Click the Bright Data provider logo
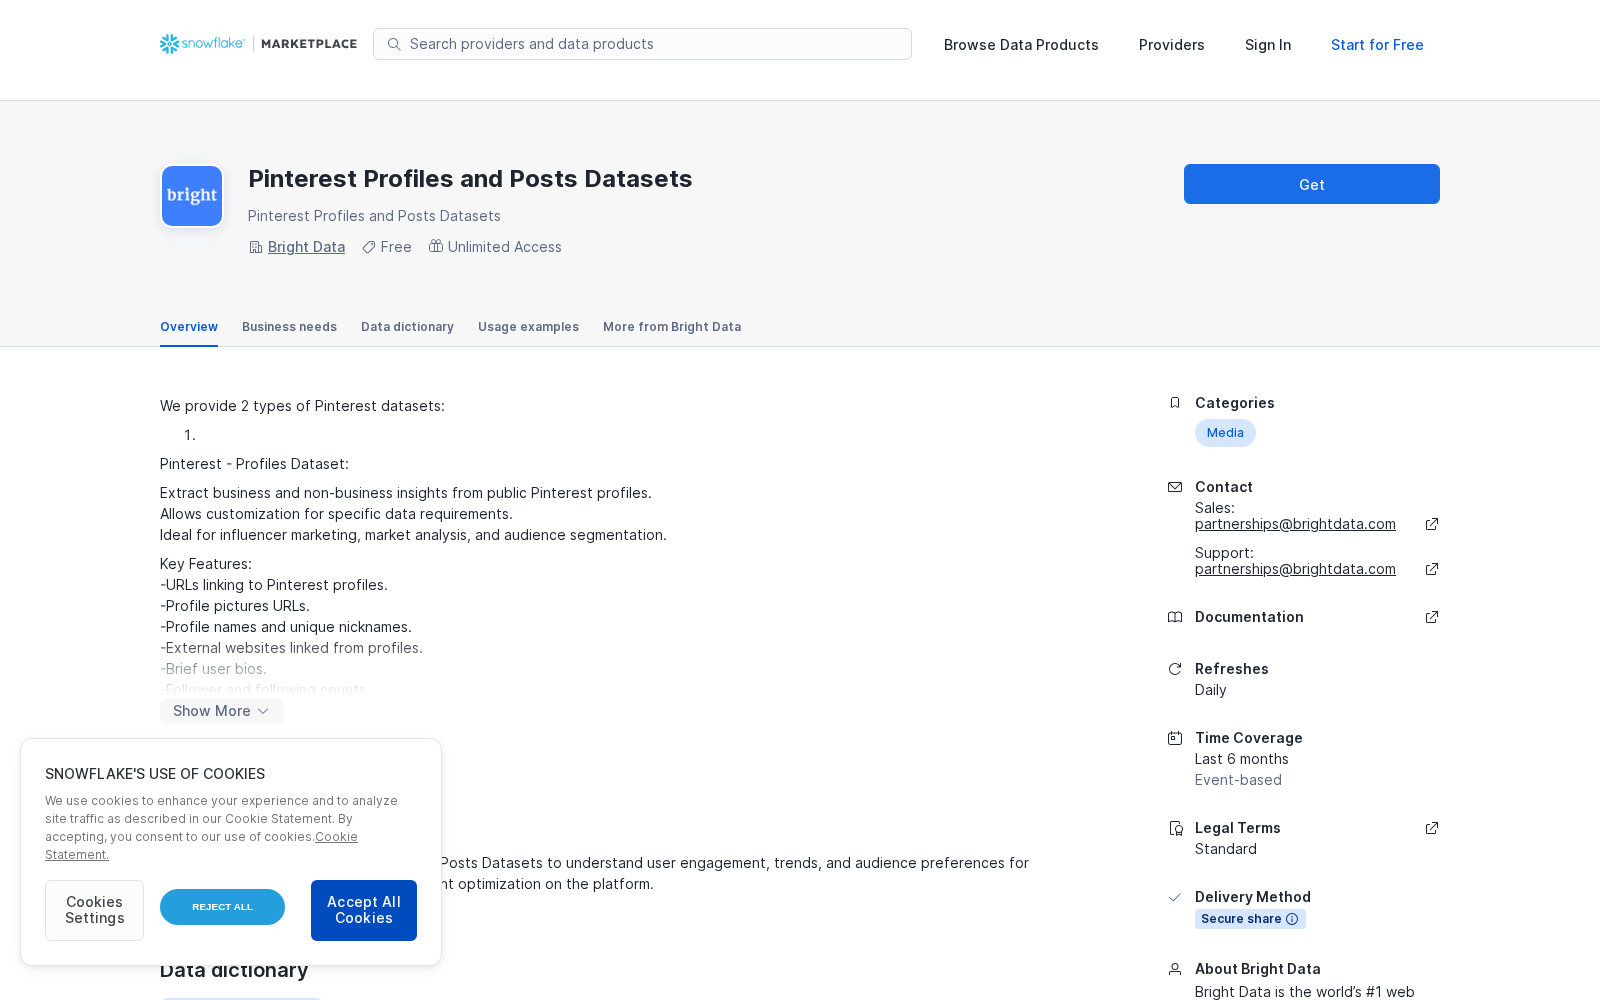 [x=192, y=196]
